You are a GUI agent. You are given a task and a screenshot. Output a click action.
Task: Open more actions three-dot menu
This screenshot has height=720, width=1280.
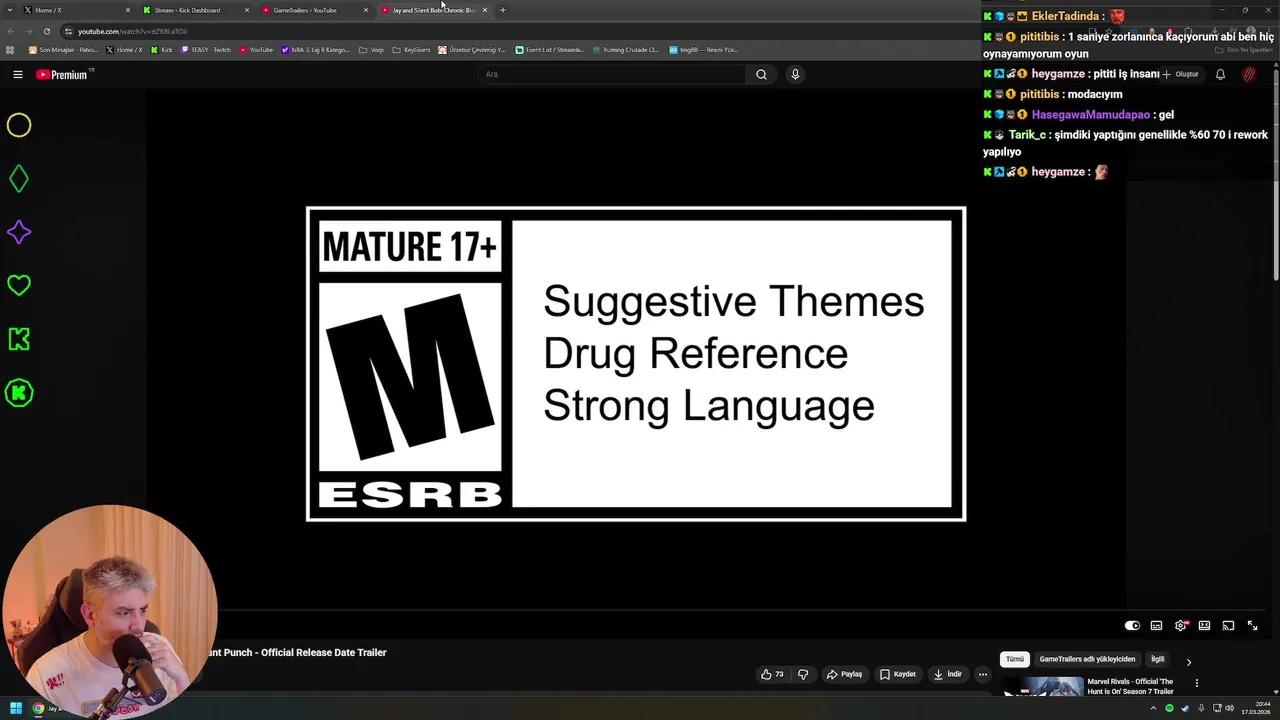click(x=983, y=674)
